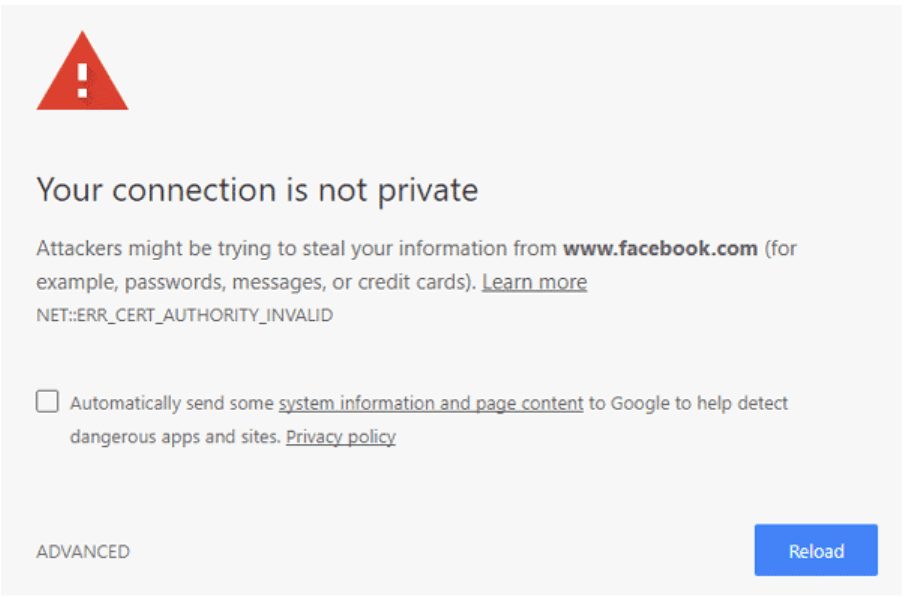The width and height of the screenshot is (904, 598).
Task: Click the word 'connection' in the heading
Action: coord(194,190)
